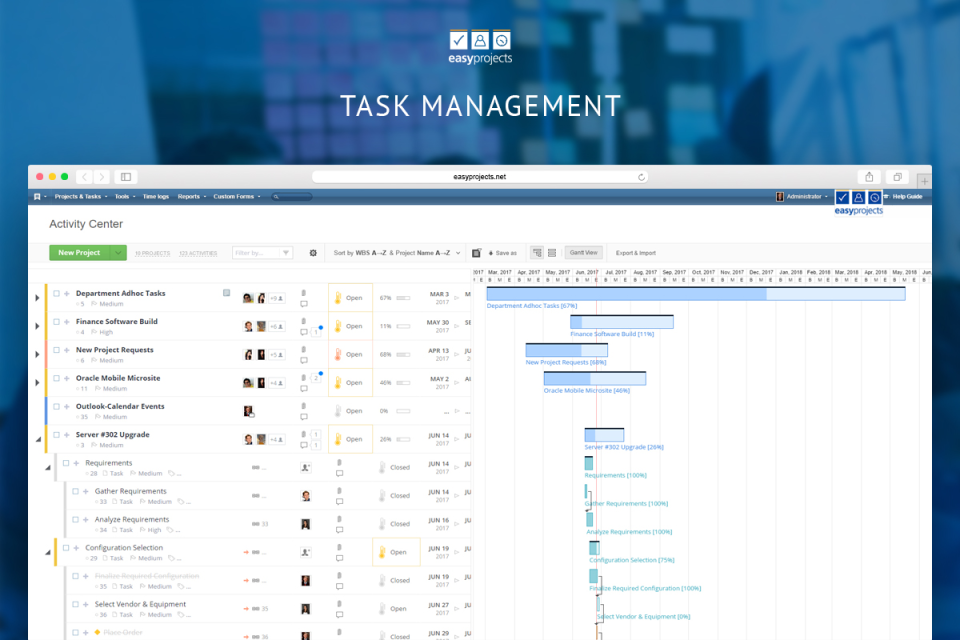Click the browser address bar showing easyprojects.net
This screenshot has height=640, width=960.
coord(480,175)
